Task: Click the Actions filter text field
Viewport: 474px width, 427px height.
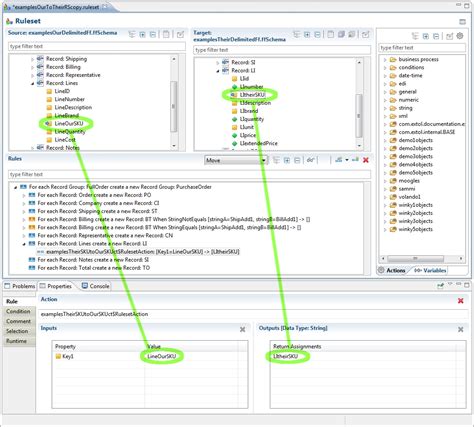Action: (422, 48)
